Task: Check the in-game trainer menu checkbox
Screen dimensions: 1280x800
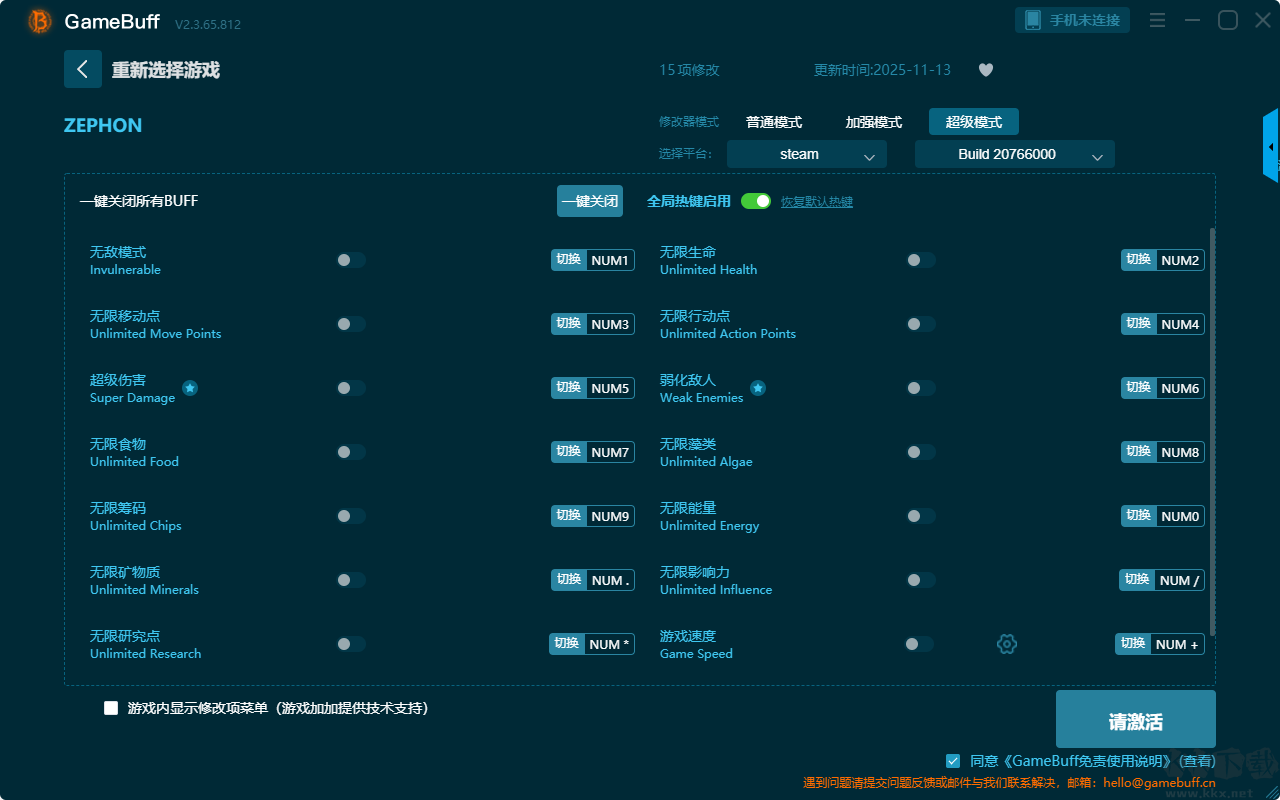Action: pos(111,708)
